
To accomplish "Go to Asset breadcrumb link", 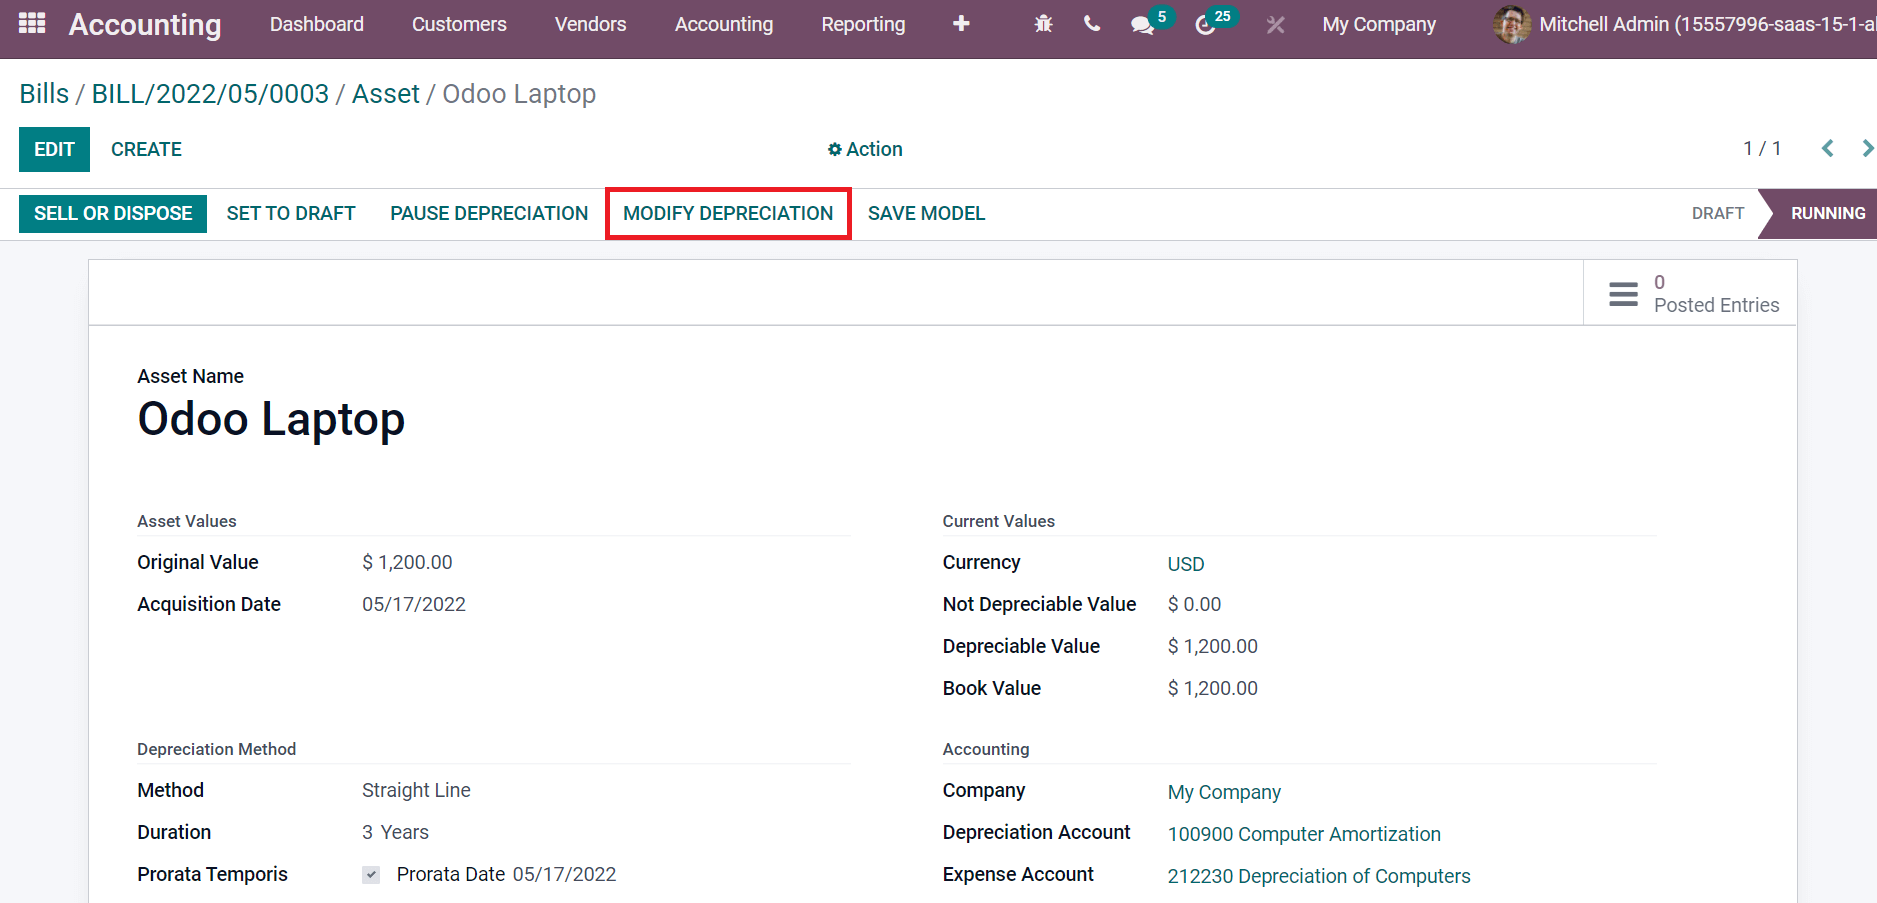I will click(386, 94).
